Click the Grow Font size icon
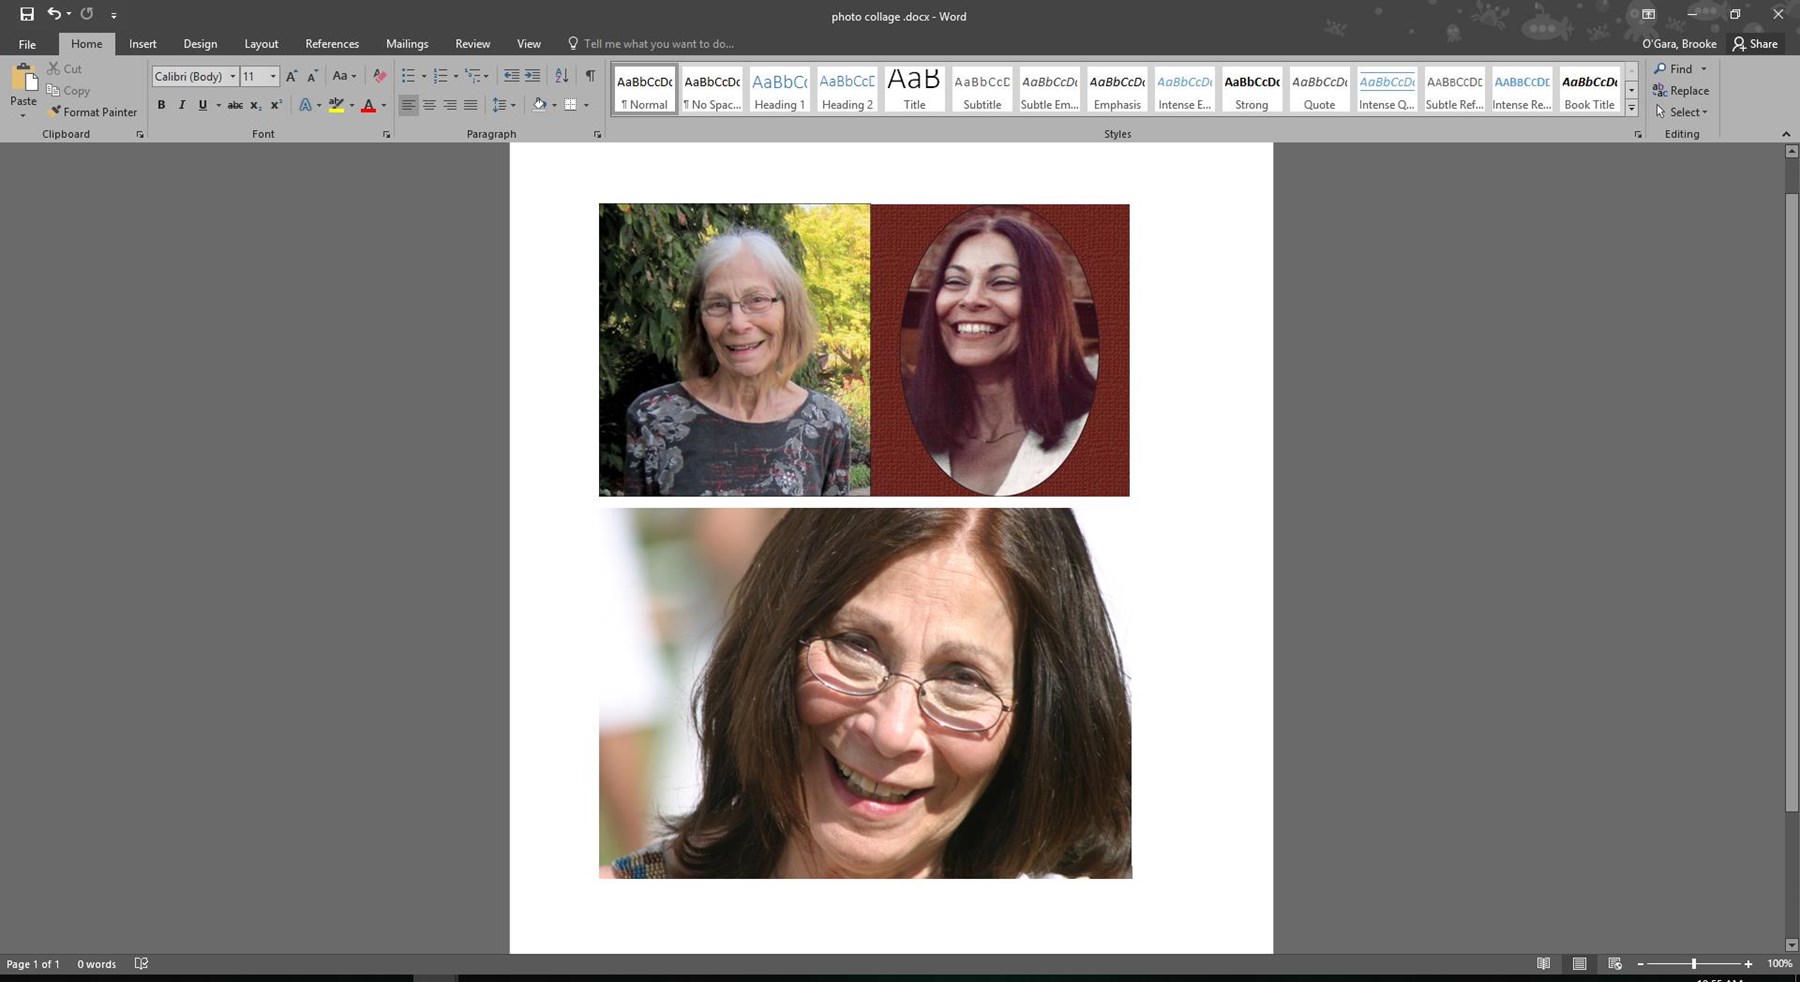 (x=291, y=76)
